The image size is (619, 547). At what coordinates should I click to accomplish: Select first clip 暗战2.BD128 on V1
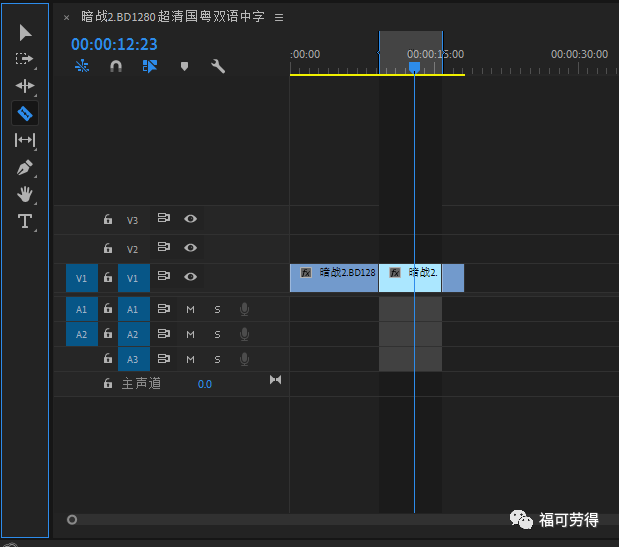(x=334, y=278)
